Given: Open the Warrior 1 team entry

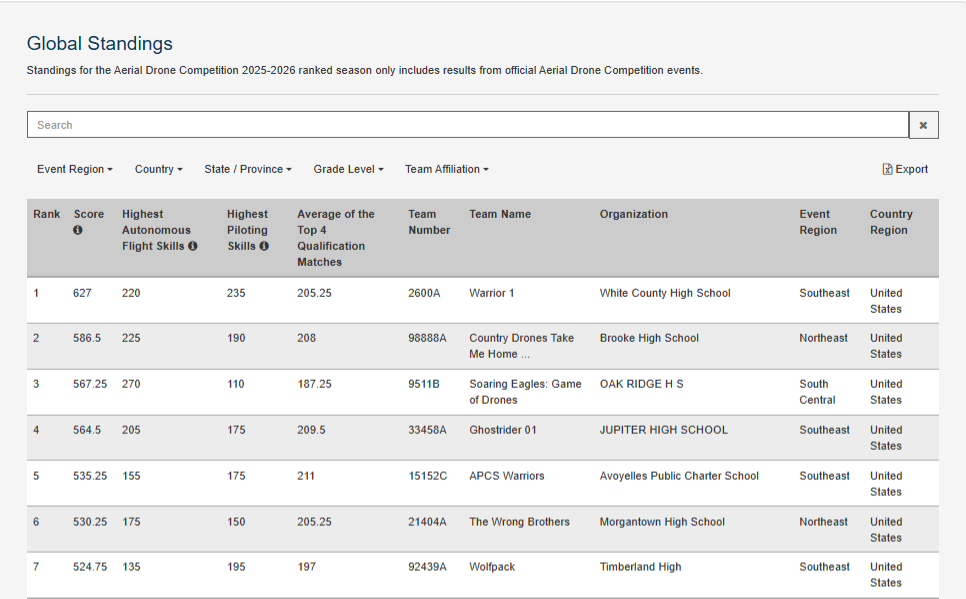Looking at the screenshot, I should (492, 293).
